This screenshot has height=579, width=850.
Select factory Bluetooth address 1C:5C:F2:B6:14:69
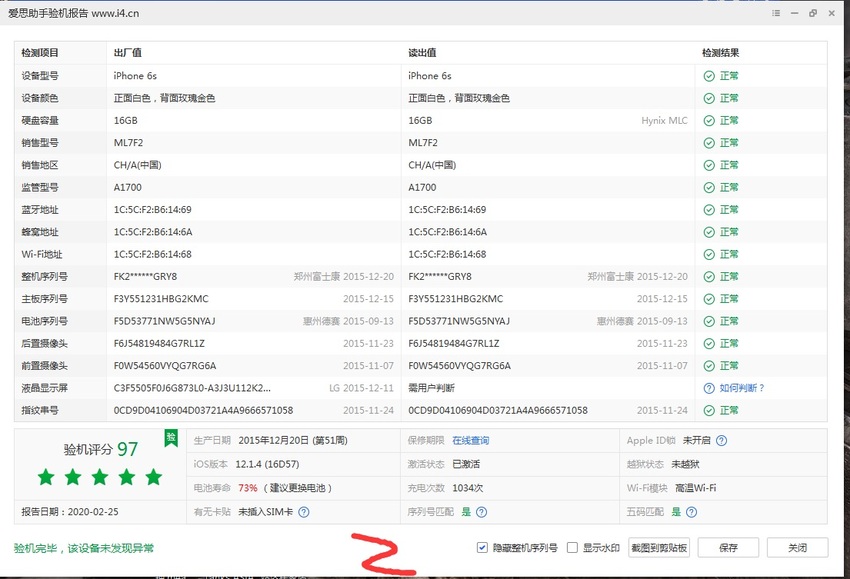152,210
